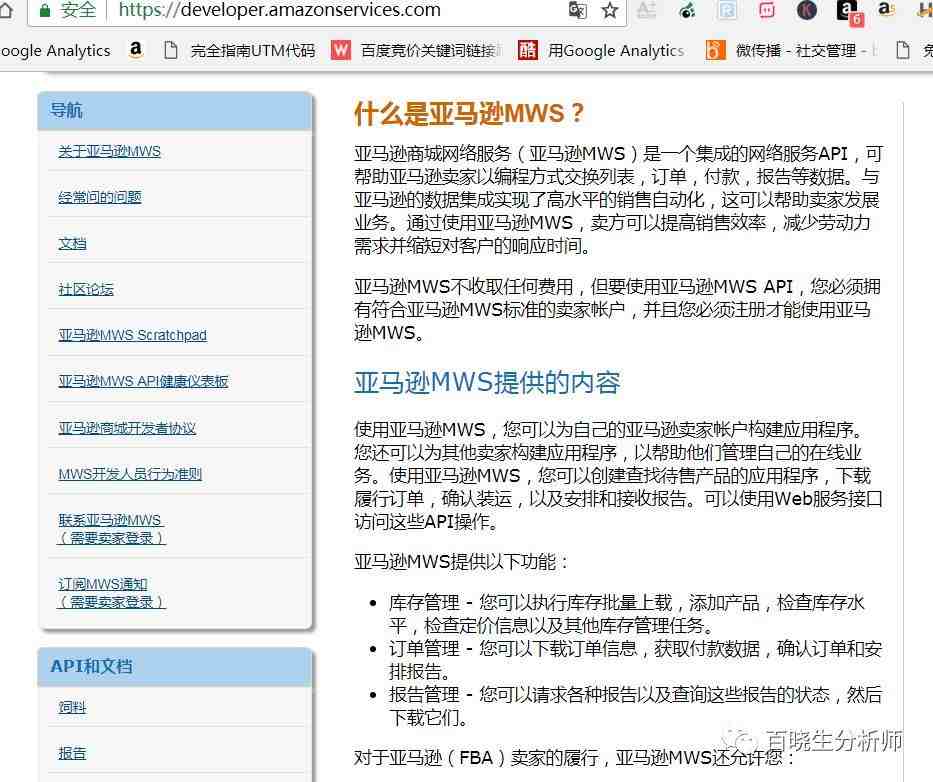
Task: Open the 亚马逊MWS API健康仪表板 link
Action: coord(143,381)
